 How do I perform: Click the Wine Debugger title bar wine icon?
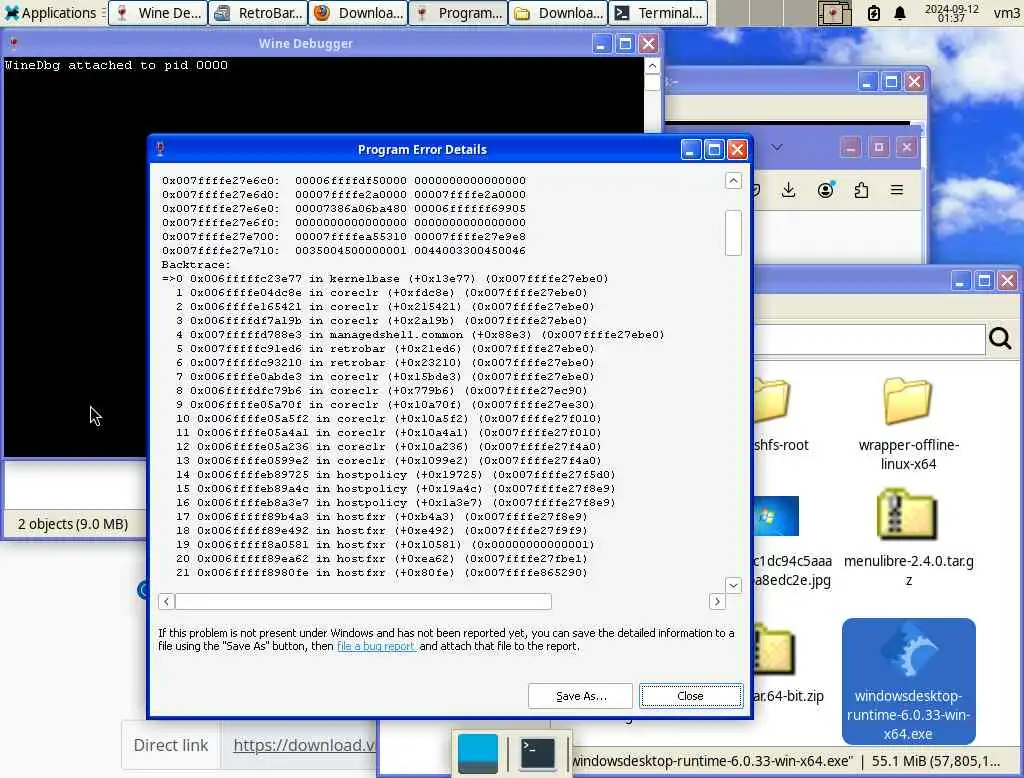(x=14, y=44)
